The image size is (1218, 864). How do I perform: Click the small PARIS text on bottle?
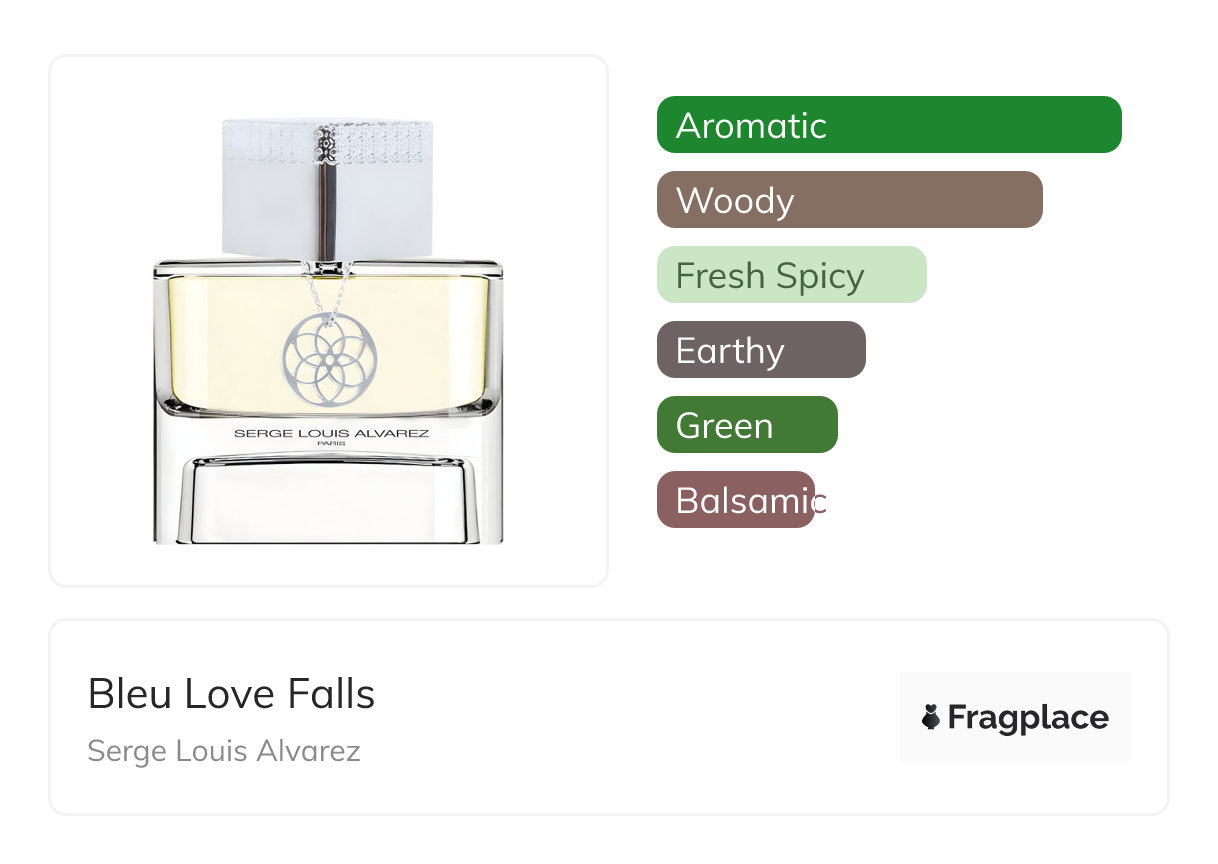coord(331,444)
